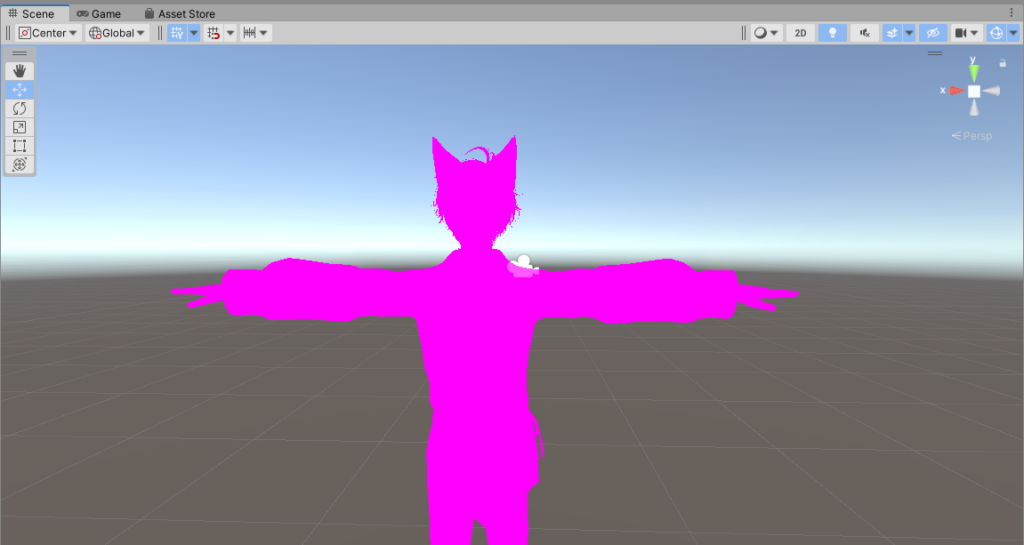1024x545 pixels.
Task: Select the Hand view tool
Action: click(20, 70)
